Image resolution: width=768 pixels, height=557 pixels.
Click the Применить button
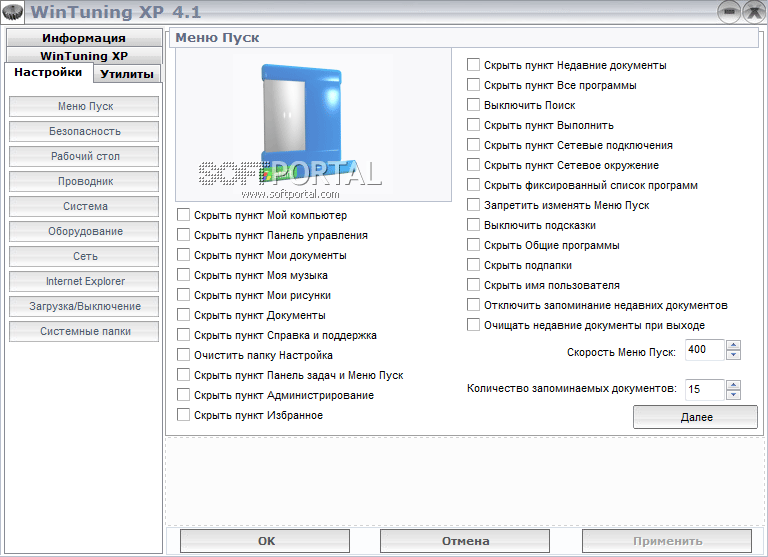[x=667, y=541]
